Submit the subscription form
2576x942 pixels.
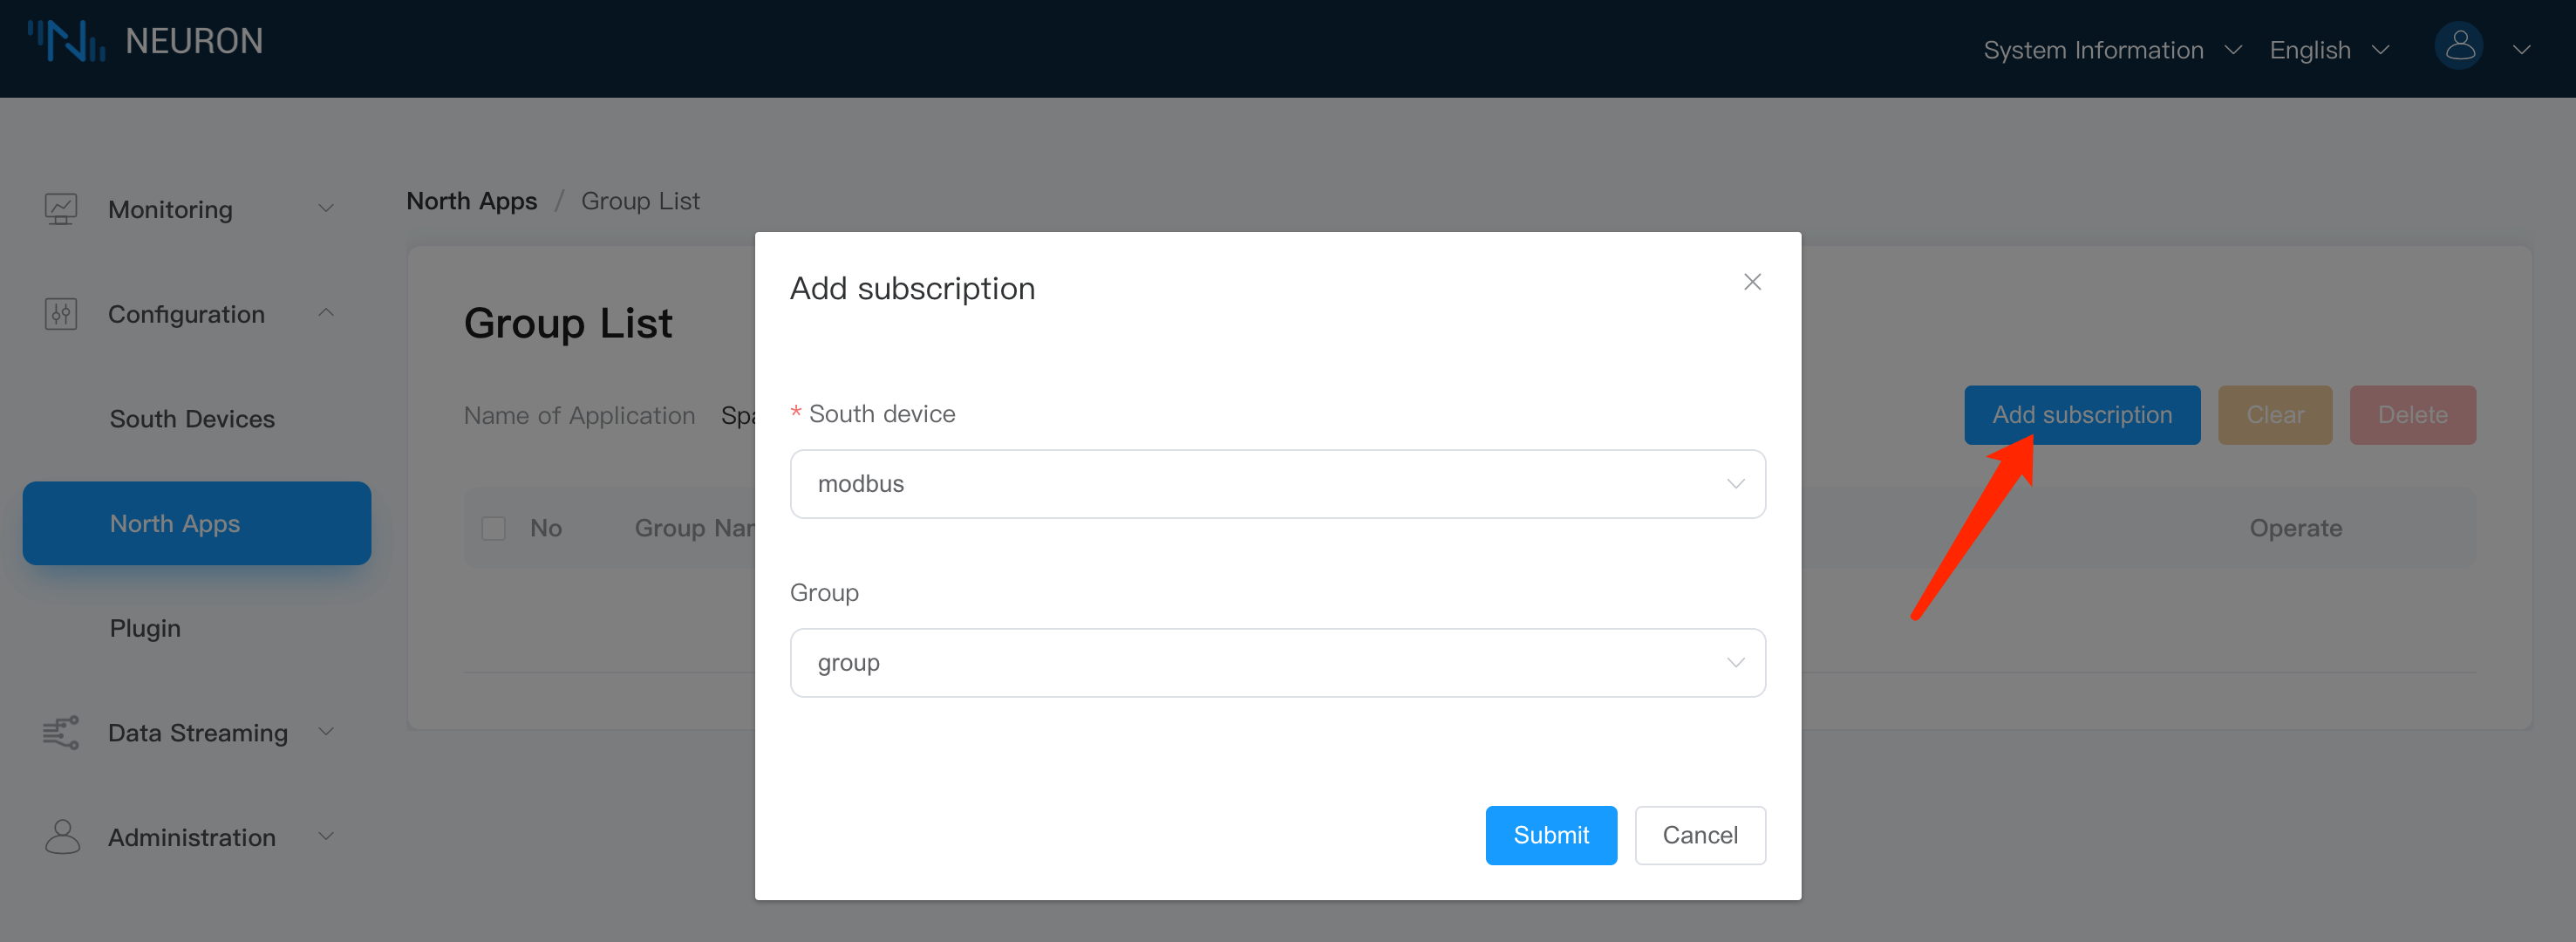1549,835
